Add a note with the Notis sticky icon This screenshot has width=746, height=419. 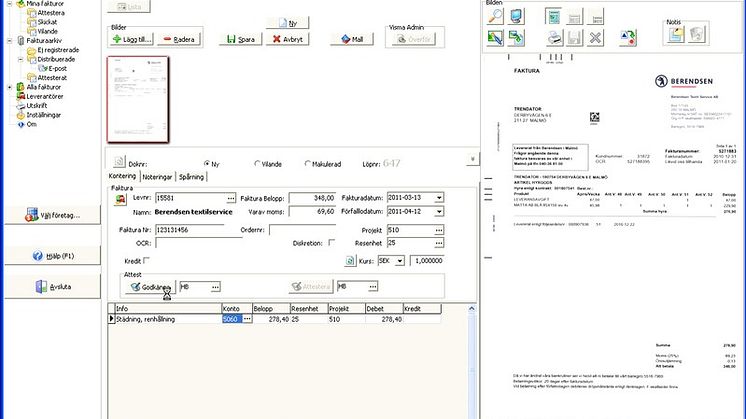(676, 34)
